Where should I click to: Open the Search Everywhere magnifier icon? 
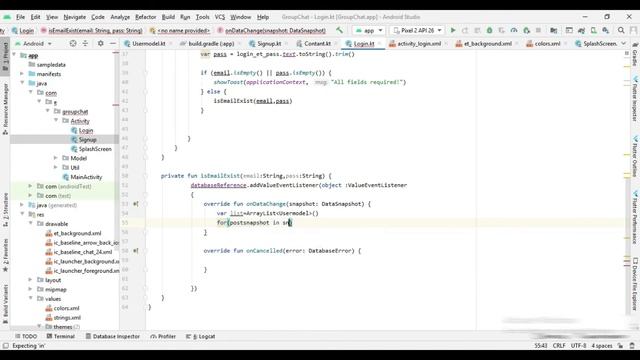coord(621,30)
